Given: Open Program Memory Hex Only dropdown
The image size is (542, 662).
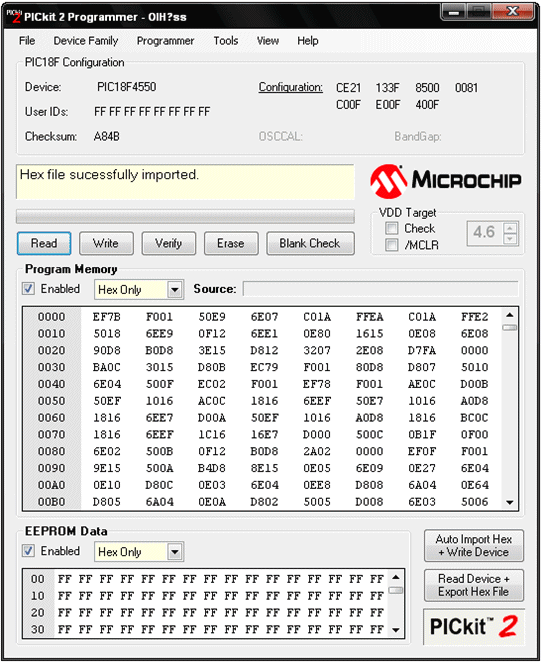Looking at the screenshot, I should 174,290.
